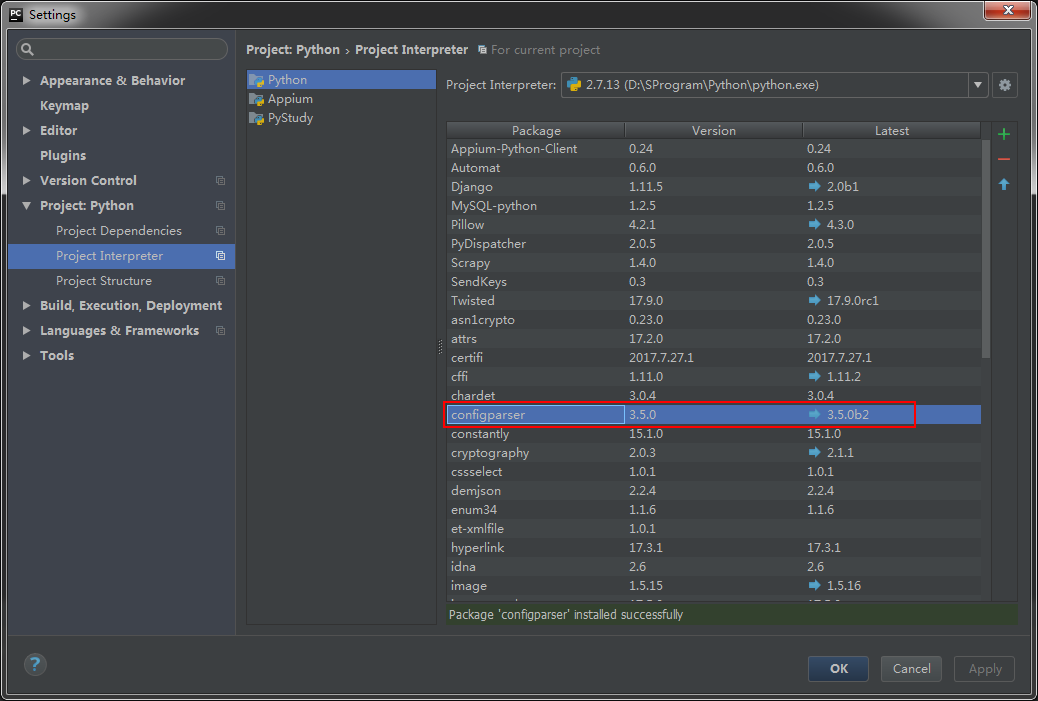Select the configparser package name cell
The image size is (1038, 701).
pyautogui.click(x=536, y=414)
